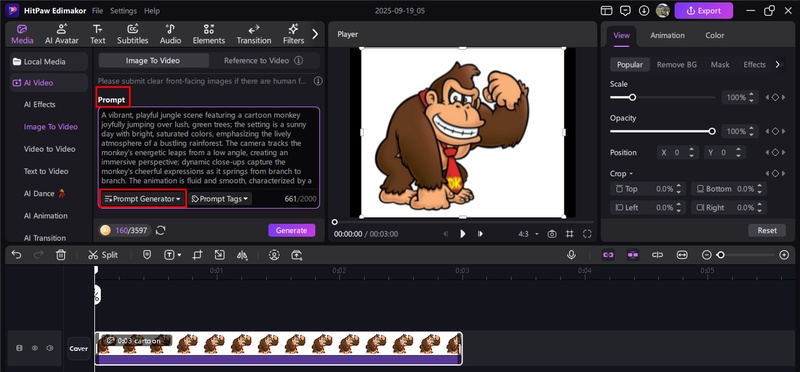Open the Media tab icon
Image resolution: width=800 pixels, height=372 pixels.
pos(22,29)
